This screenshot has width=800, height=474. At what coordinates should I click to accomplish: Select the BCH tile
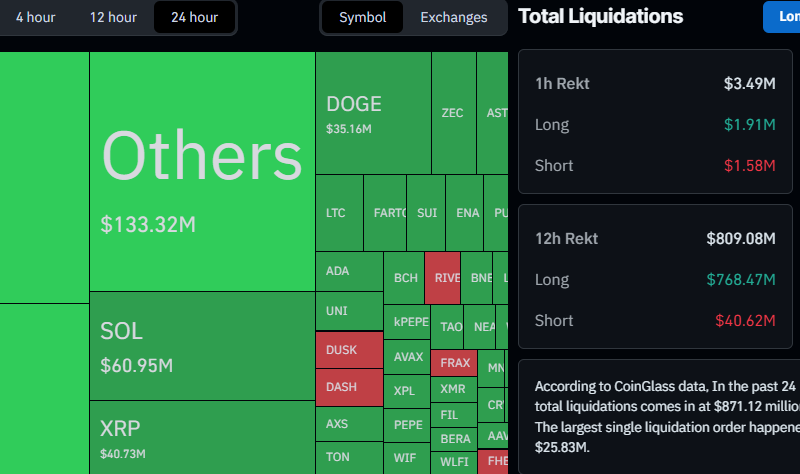[405, 278]
